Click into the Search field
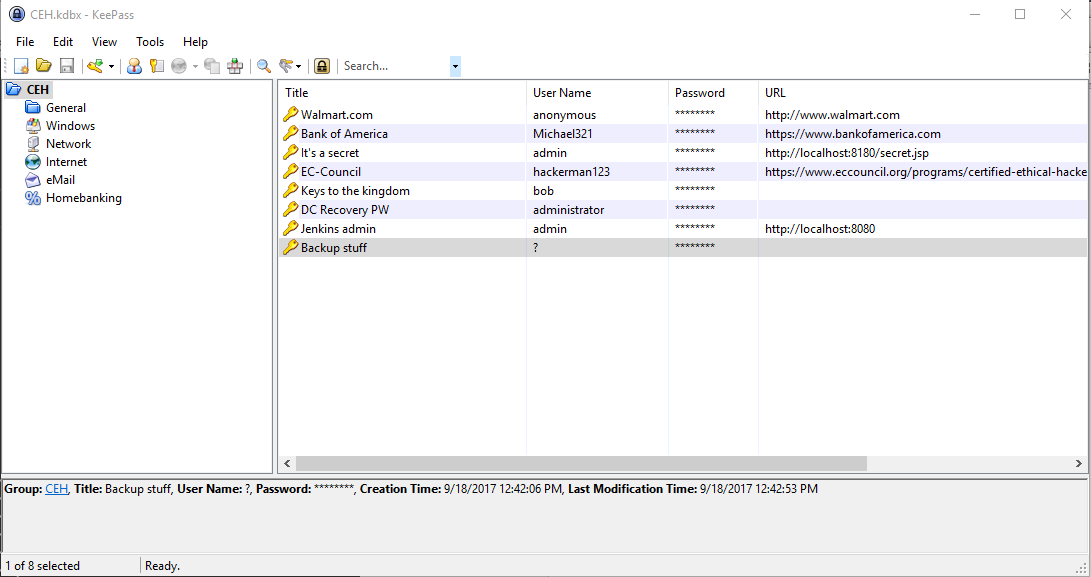This screenshot has width=1091, height=577. 395,66
